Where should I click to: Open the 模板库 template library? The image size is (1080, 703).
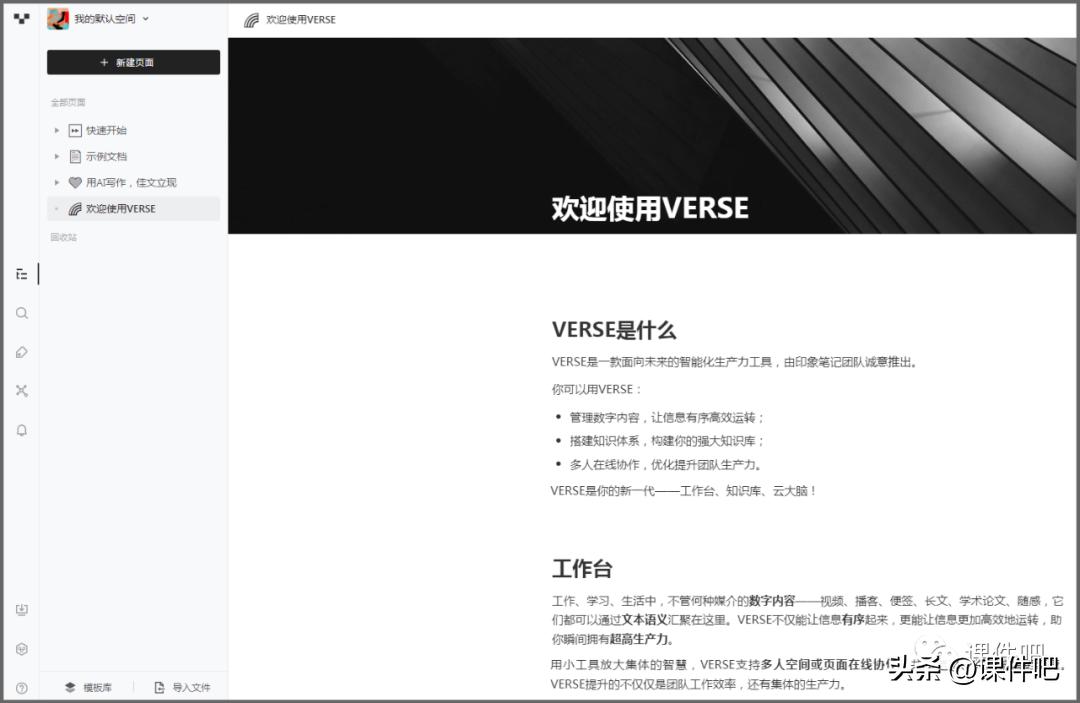[88, 687]
